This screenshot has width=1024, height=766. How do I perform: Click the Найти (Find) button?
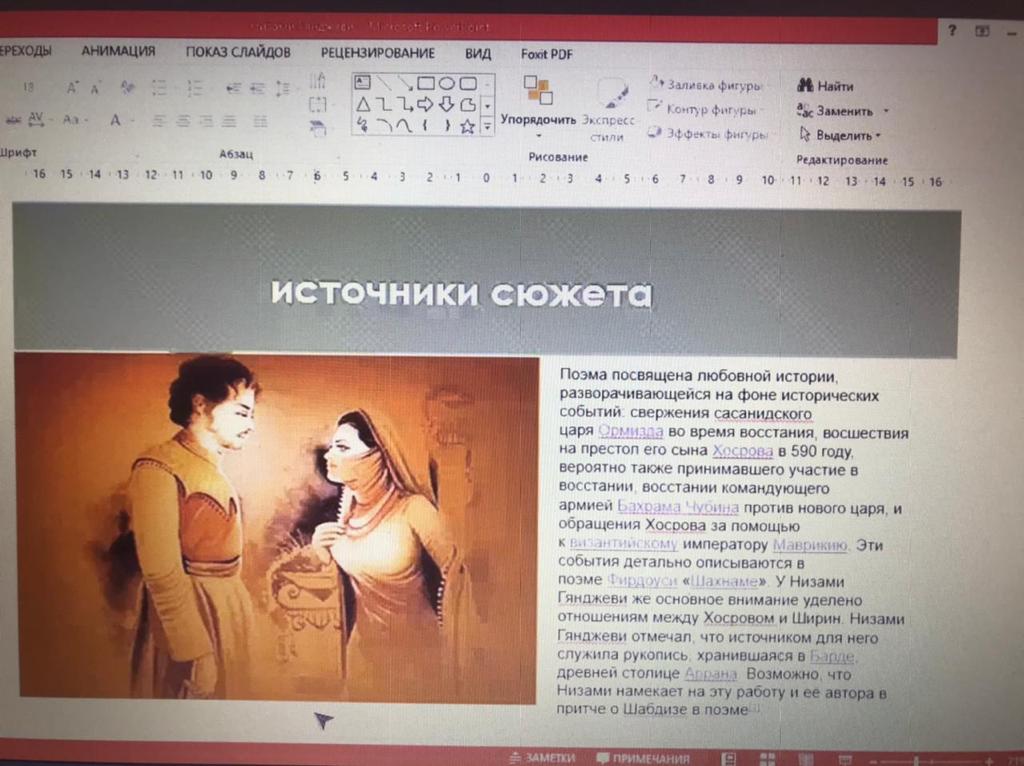(x=825, y=86)
